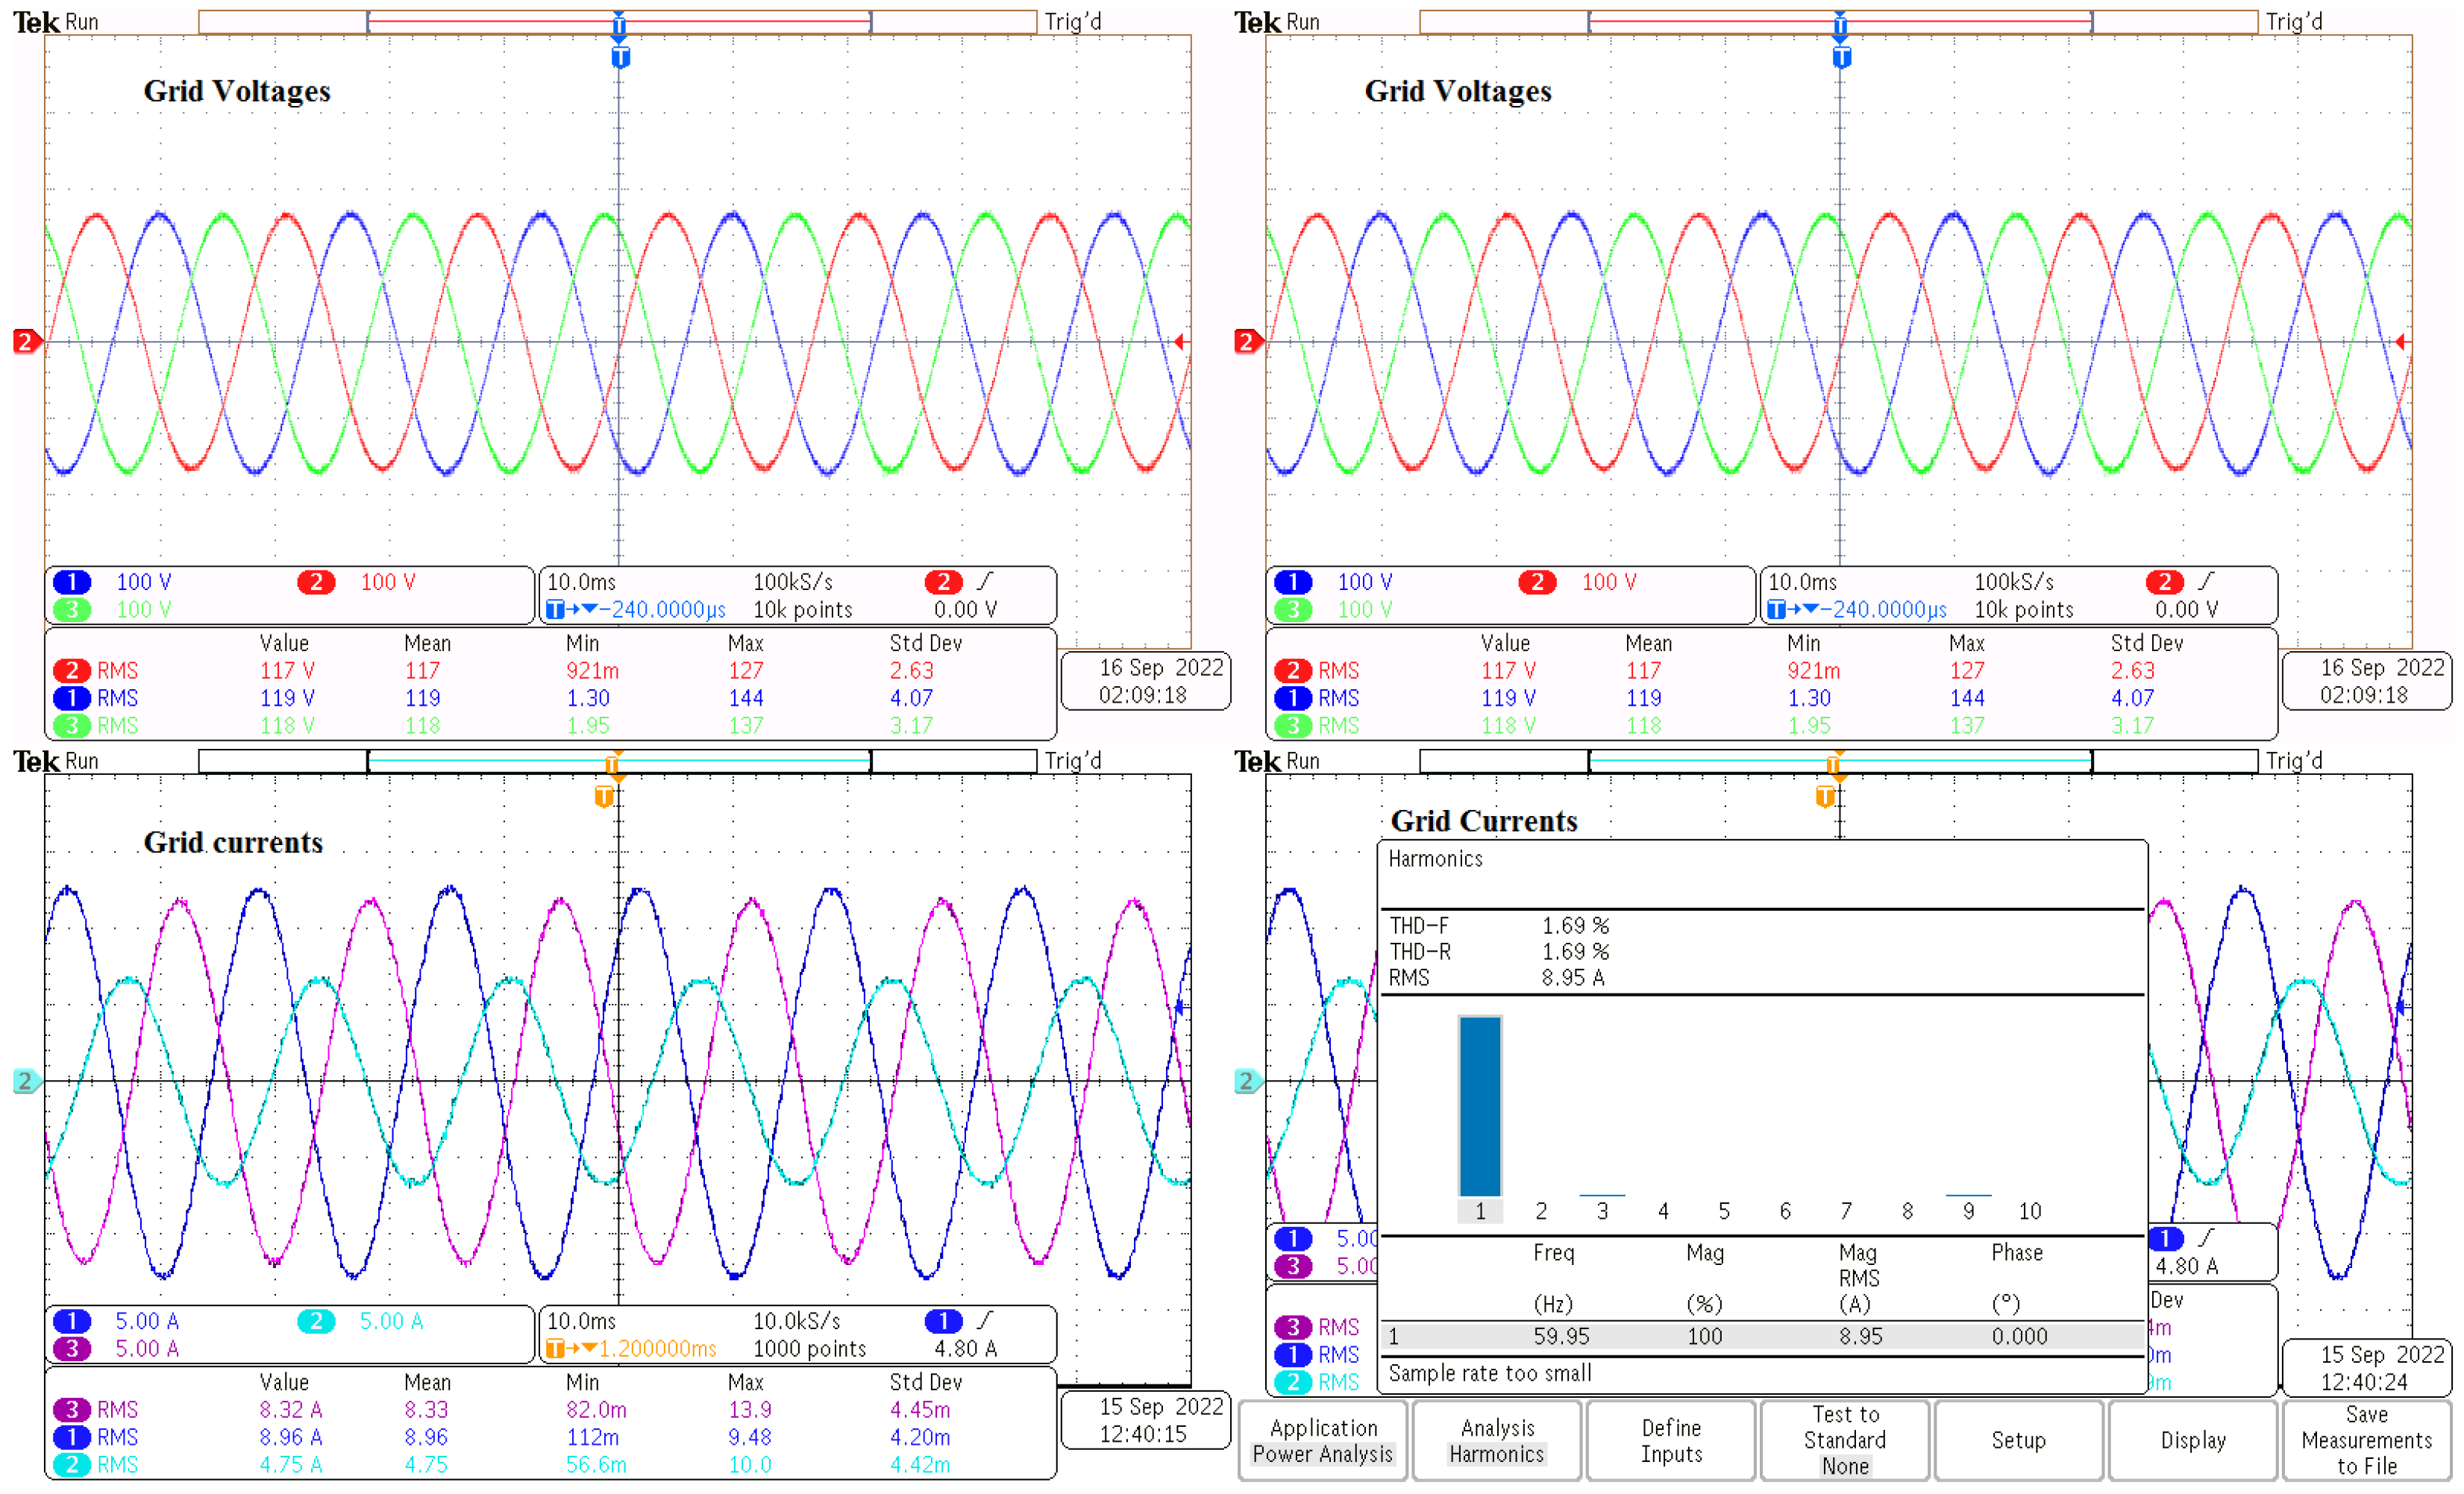Image resolution: width=2464 pixels, height=1494 pixels.
Task: Click the cyan channel 2 ground marker bottom-left
Action: [x=26, y=1081]
